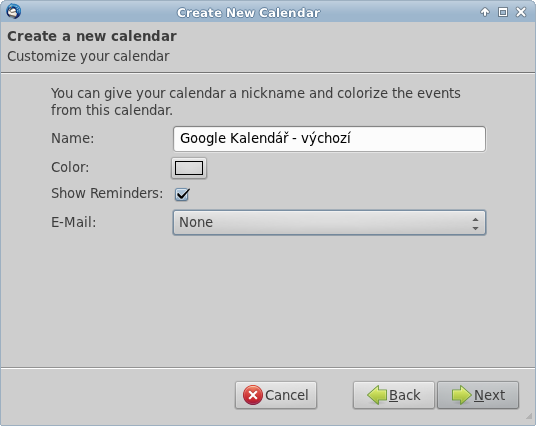This screenshot has height=426, width=536.
Task: Close the Create New Calendar dialog
Action: click(521, 12)
